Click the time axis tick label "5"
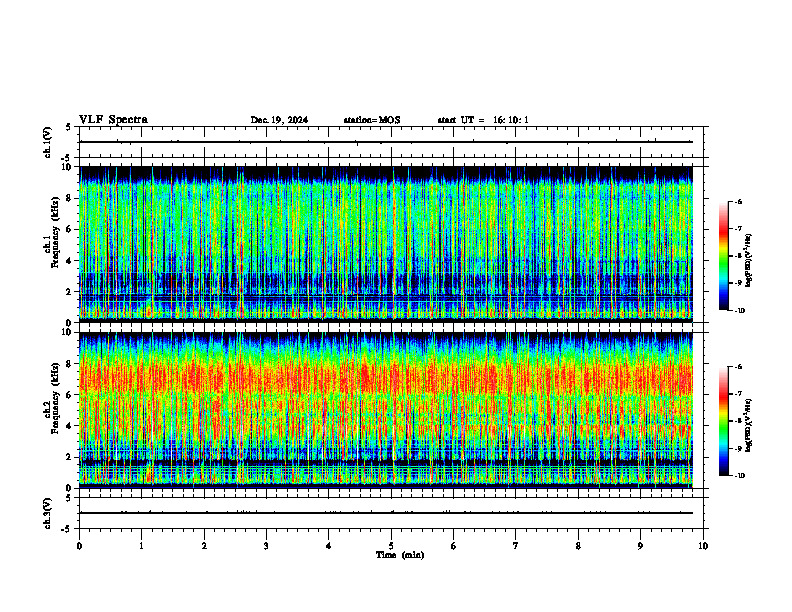 tap(391, 546)
